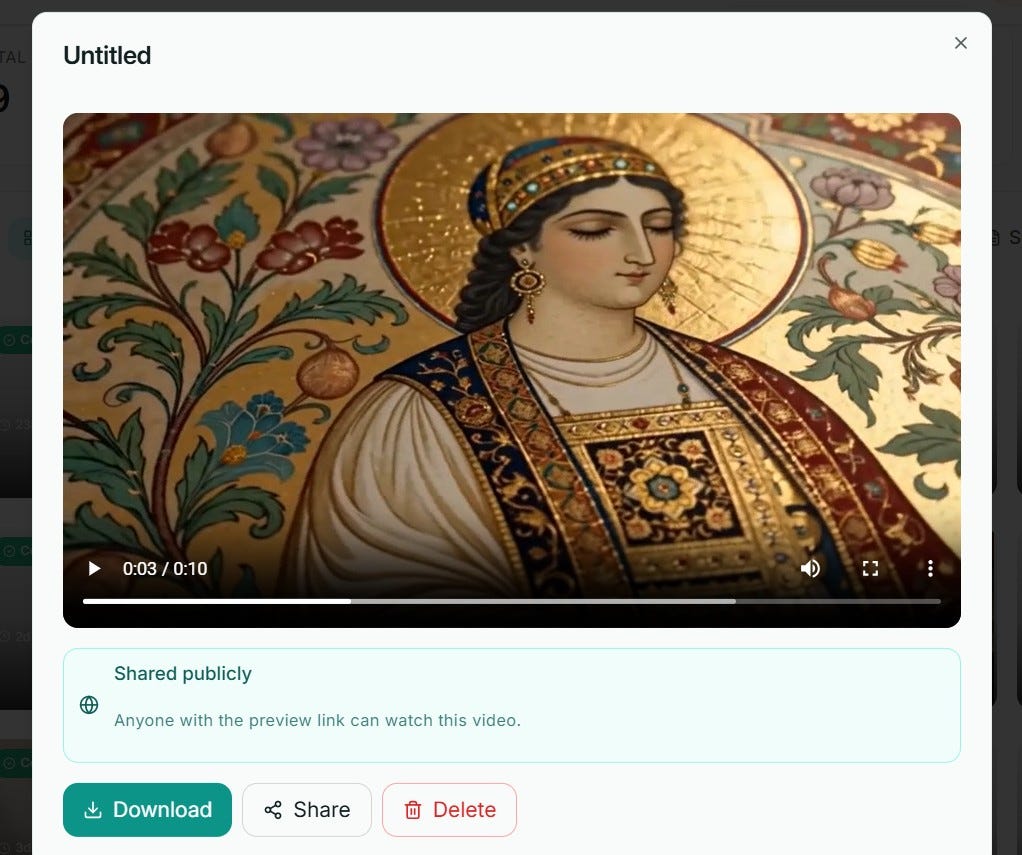Open video more options menu

(x=930, y=569)
